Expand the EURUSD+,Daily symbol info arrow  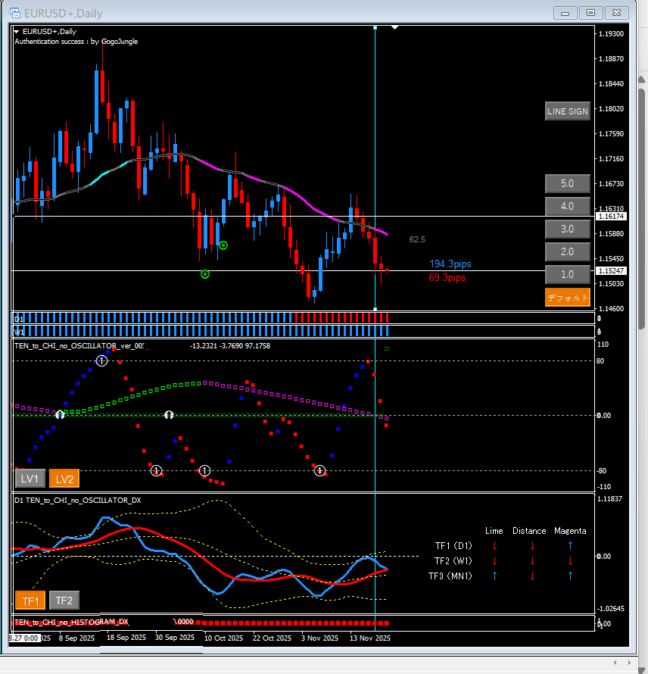(x=17, y=32)
